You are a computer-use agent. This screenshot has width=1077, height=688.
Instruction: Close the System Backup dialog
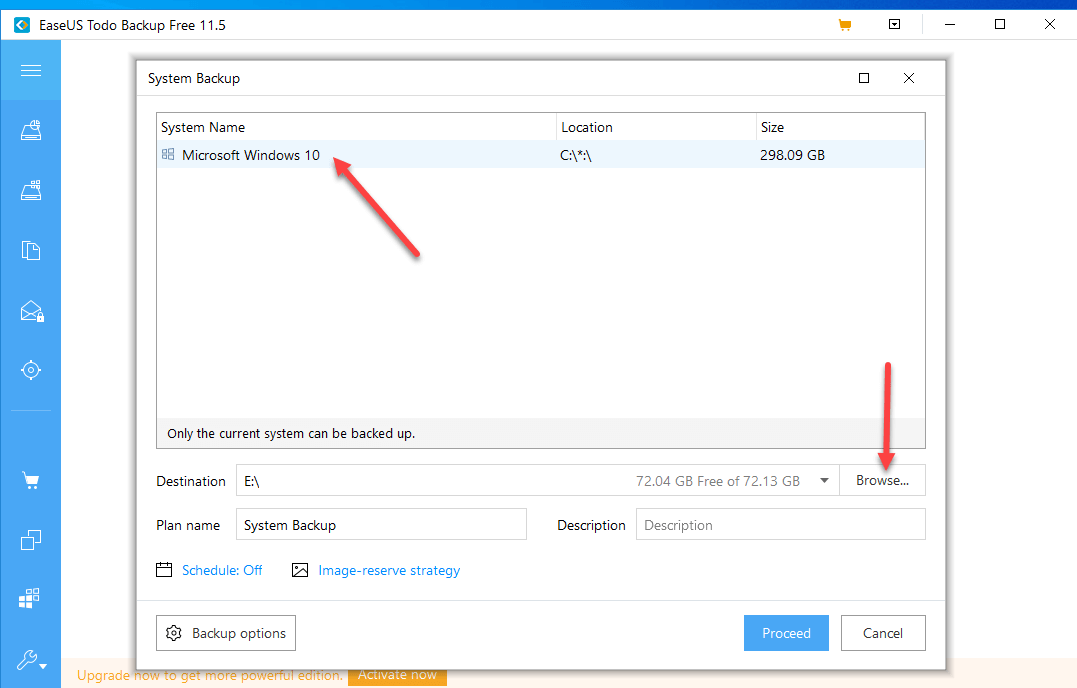(909, 78)
